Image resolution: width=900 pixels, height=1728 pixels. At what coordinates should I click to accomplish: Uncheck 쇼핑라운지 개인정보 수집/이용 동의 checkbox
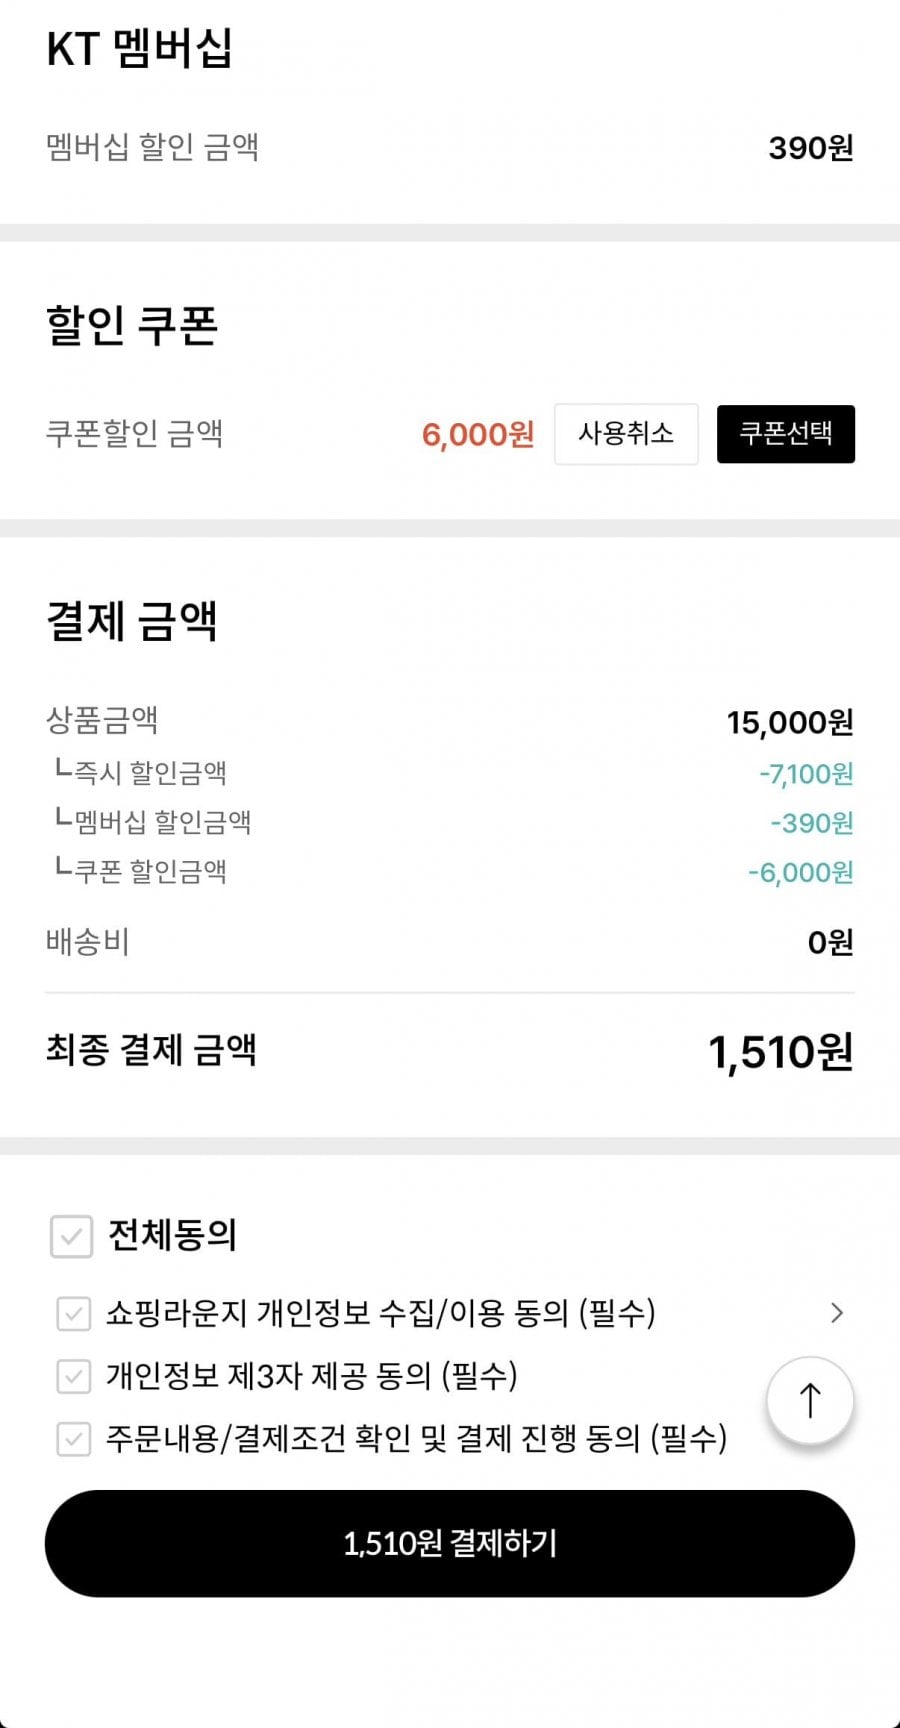pos(74,1313)
